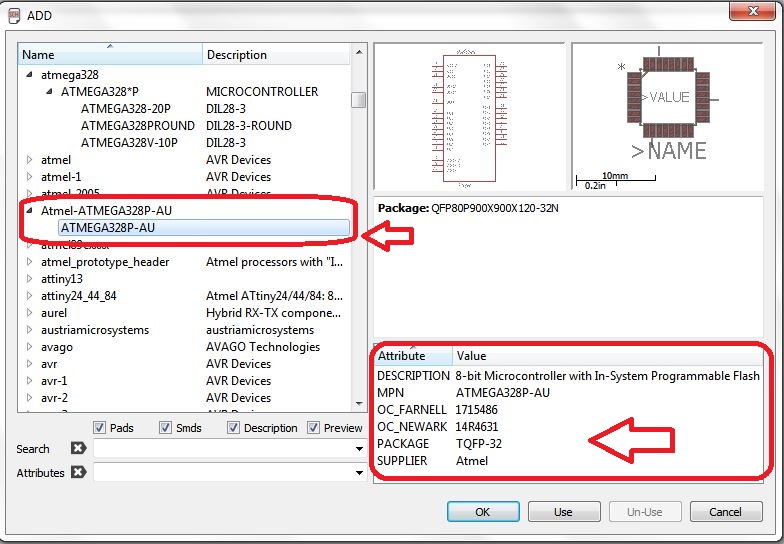Collapse the Atmel-ATMEGA328P-AU library

30,210
